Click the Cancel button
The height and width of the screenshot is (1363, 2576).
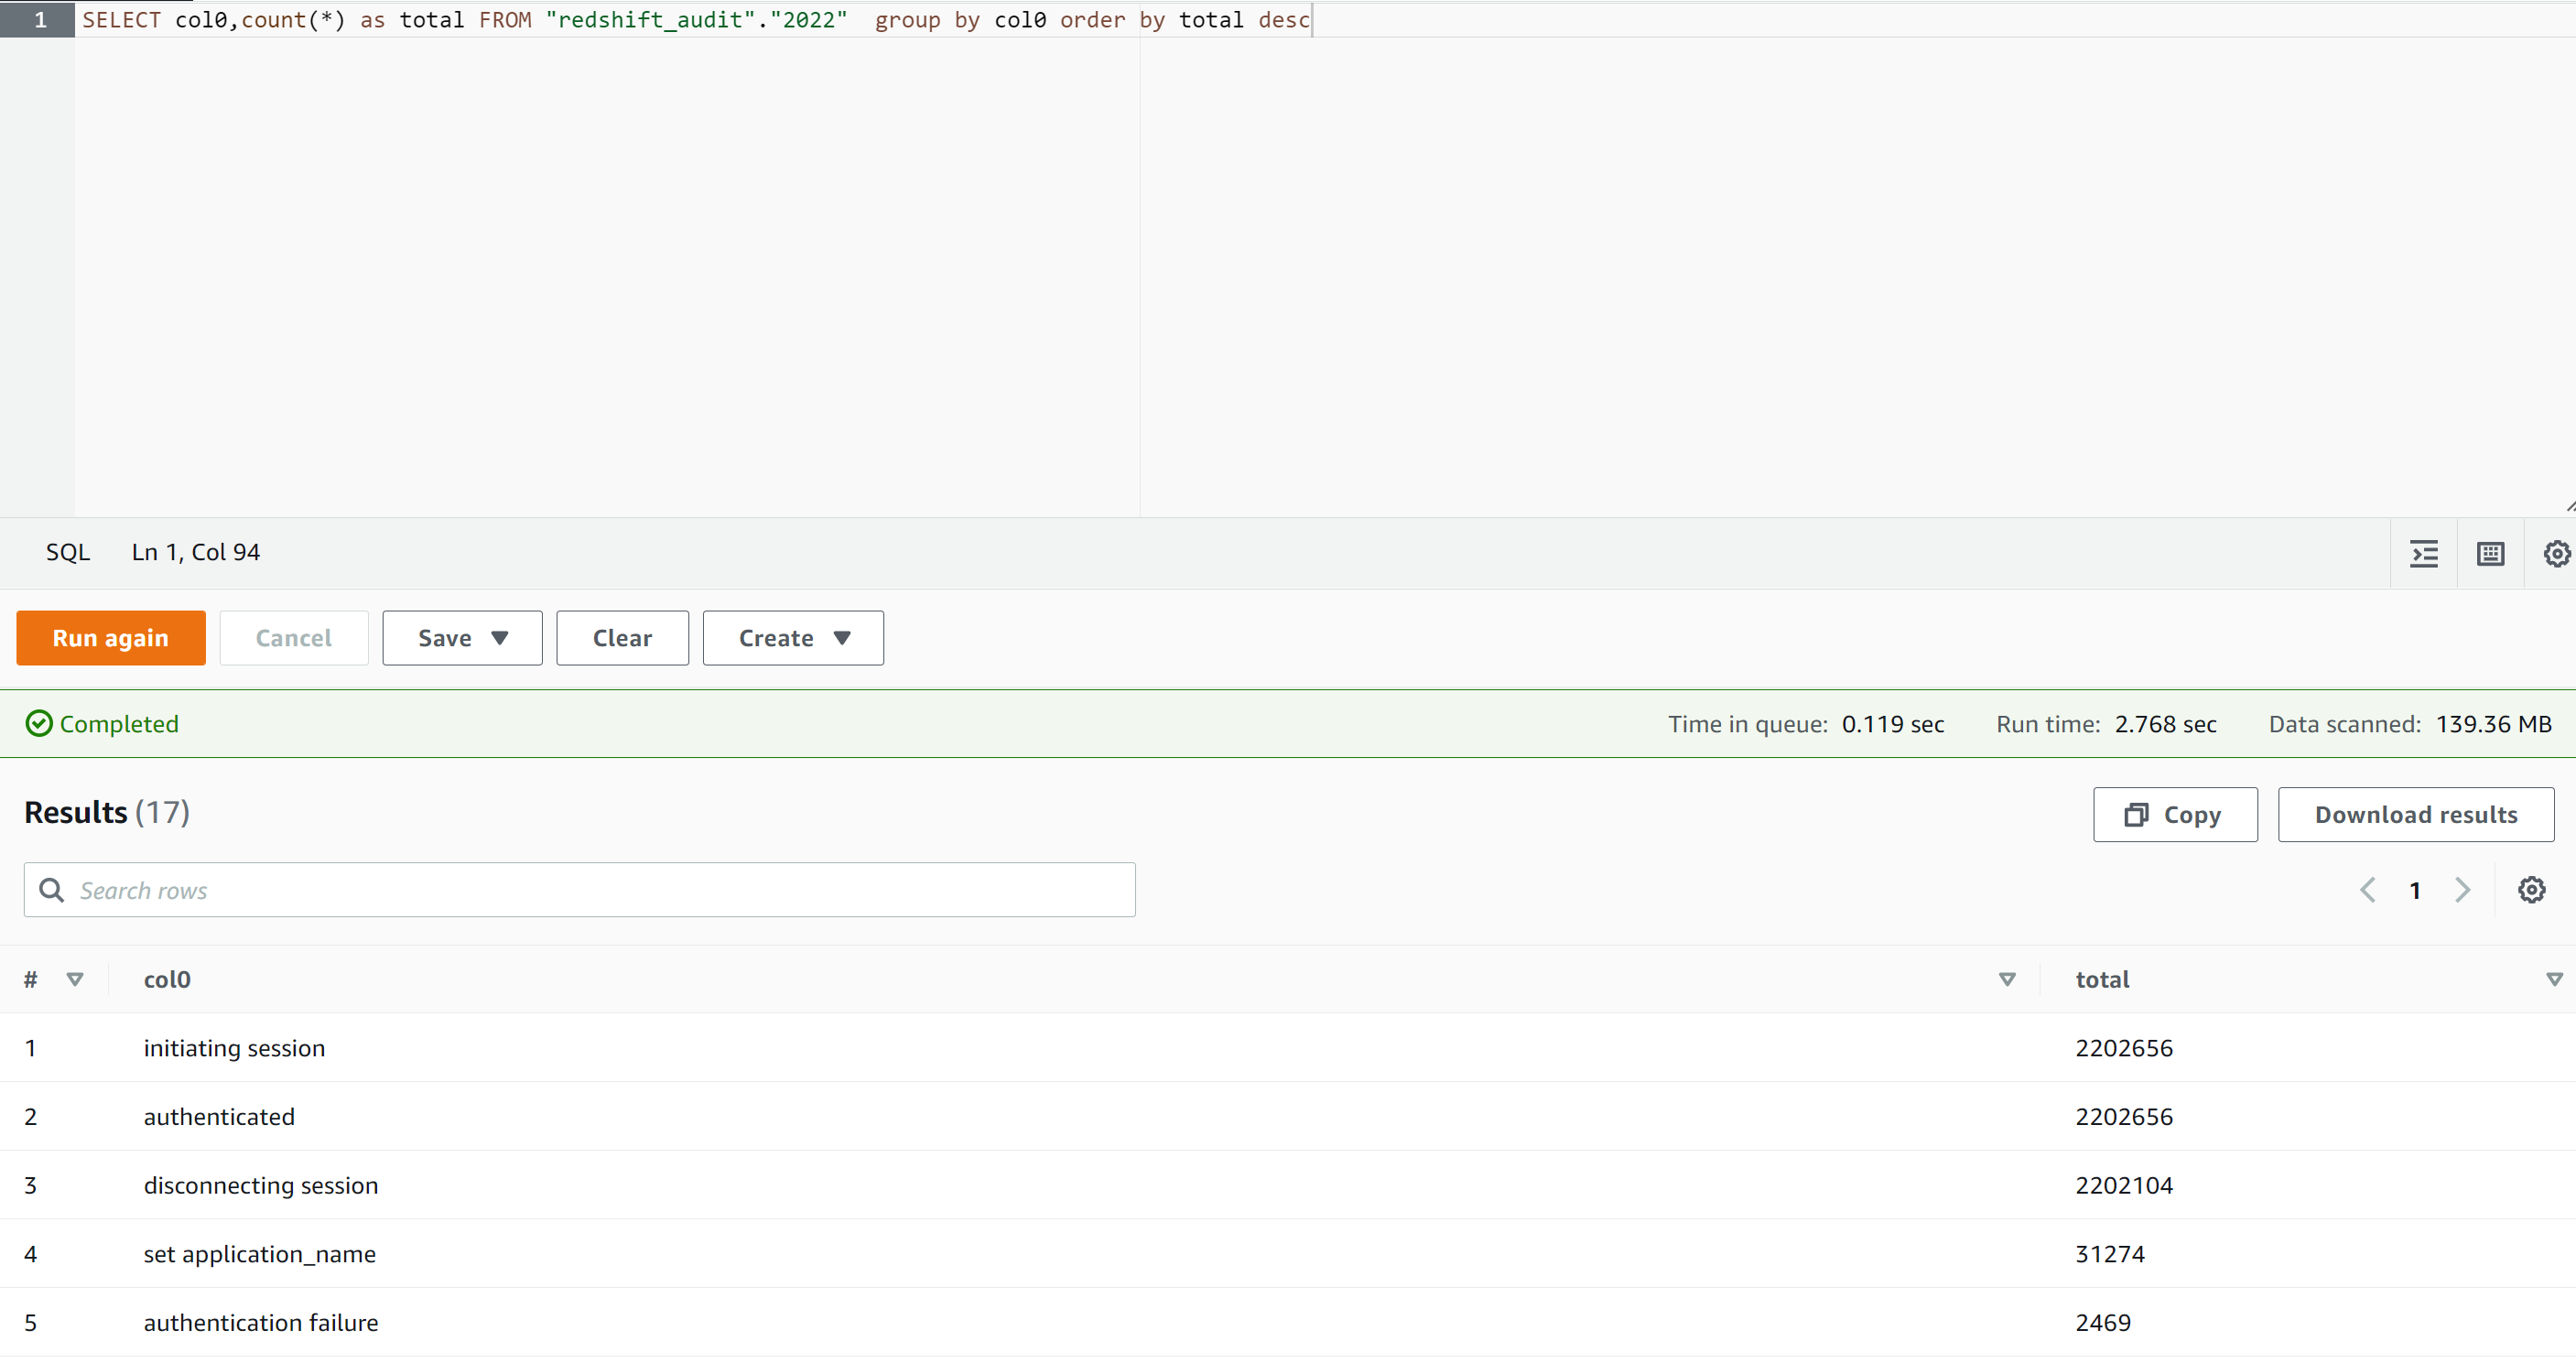(293, 638)
